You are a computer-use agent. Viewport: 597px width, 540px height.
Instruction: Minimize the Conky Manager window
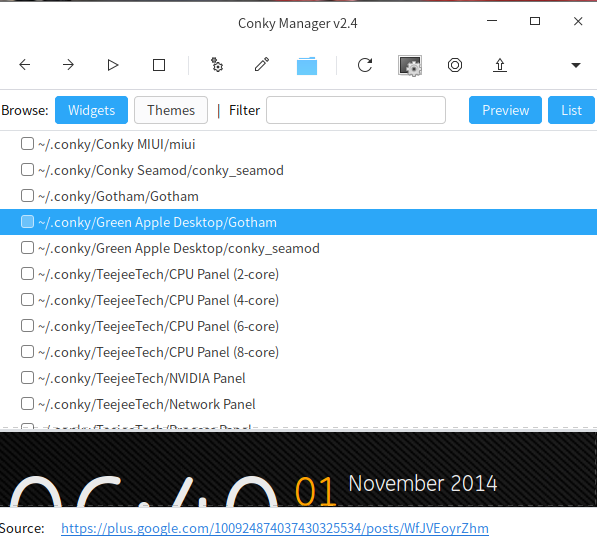(x=492, y=21)
